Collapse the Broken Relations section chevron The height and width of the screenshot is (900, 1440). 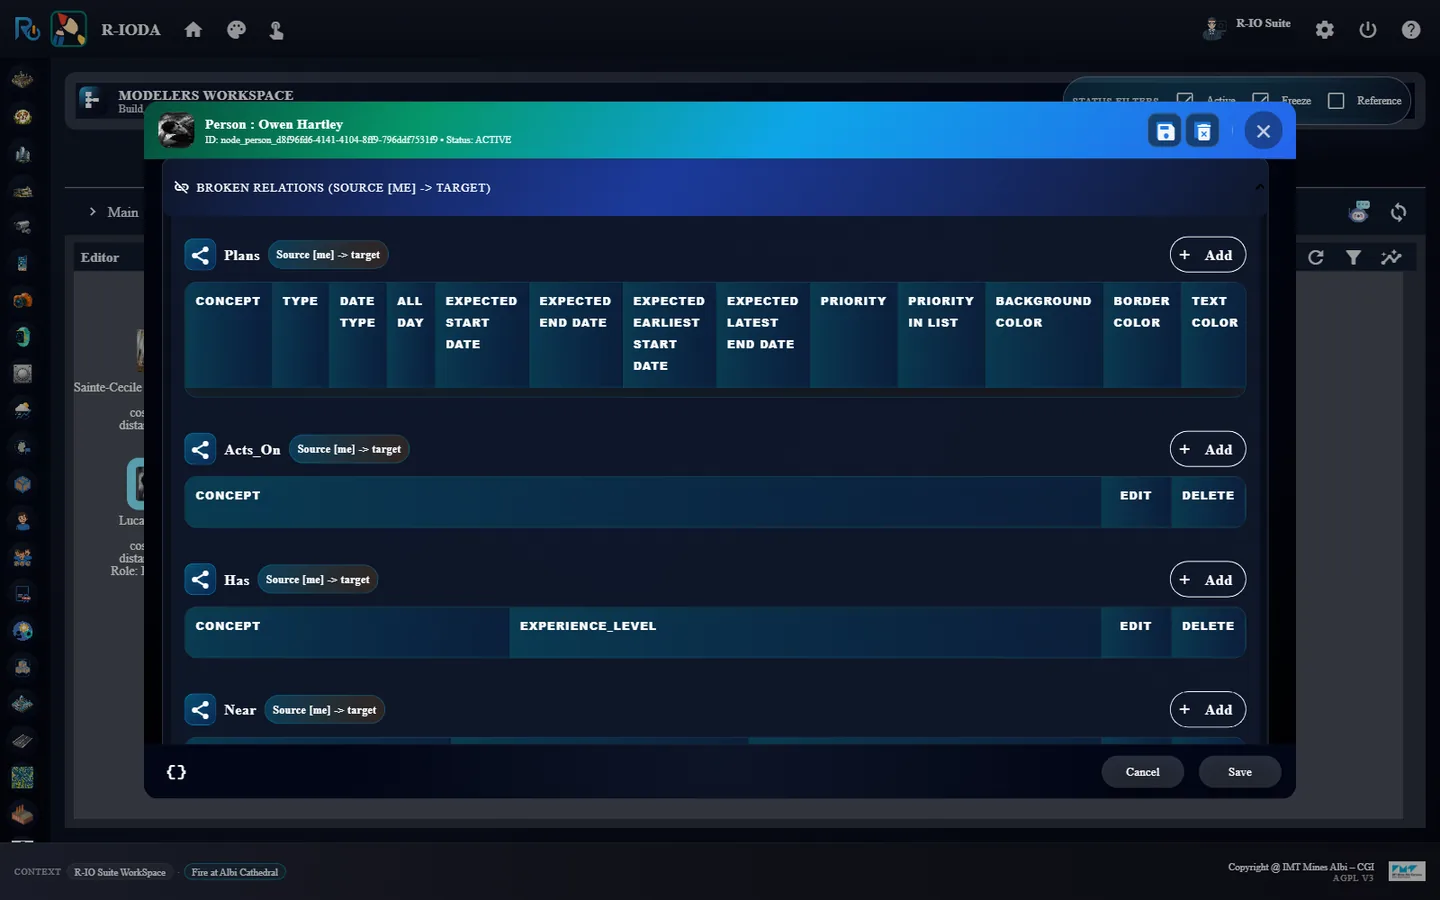click(1259, 187)
